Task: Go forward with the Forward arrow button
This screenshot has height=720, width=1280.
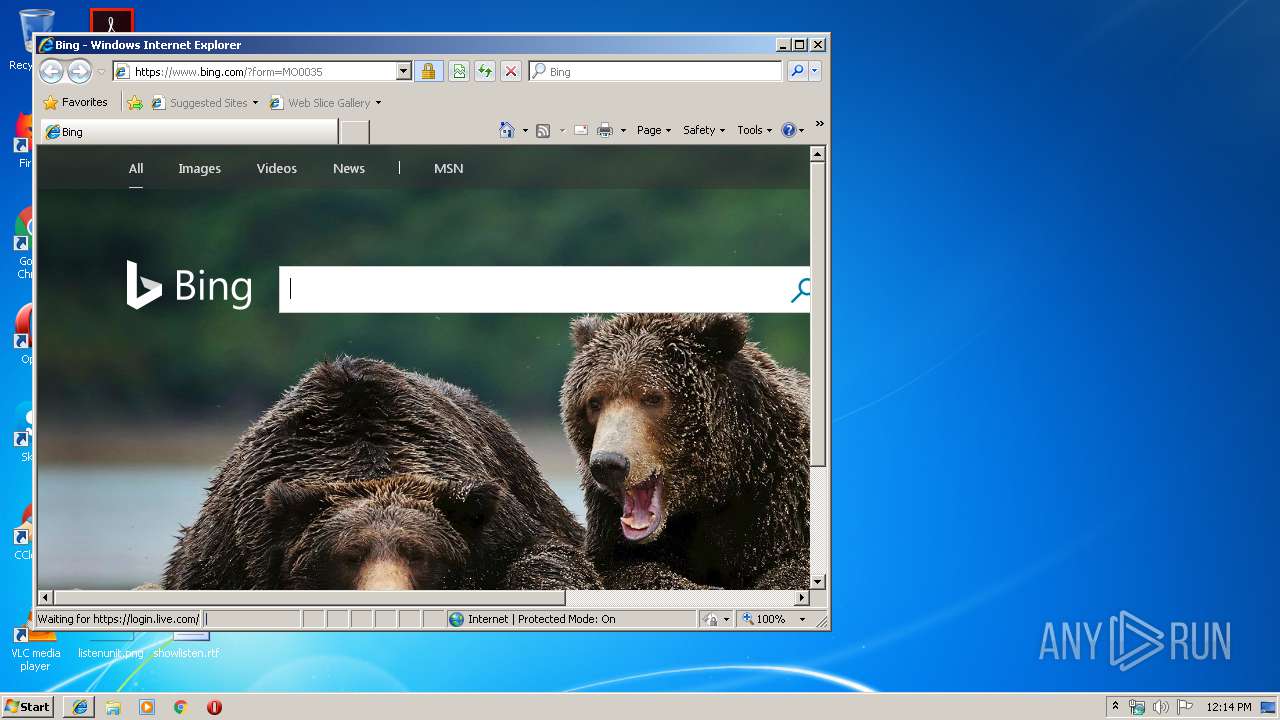Action: (79, 71)
